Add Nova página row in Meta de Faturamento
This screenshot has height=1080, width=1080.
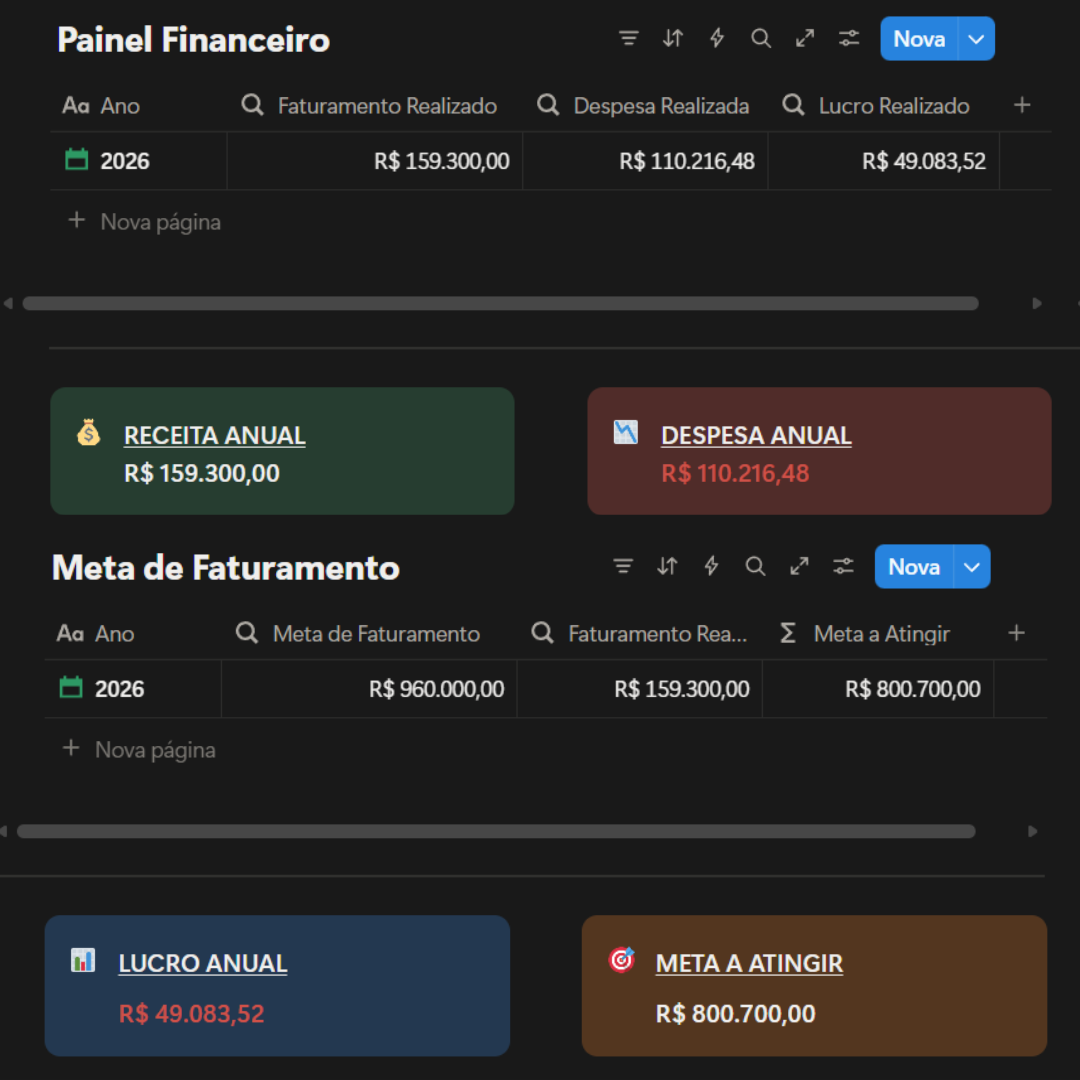click(x=155, y=750)
